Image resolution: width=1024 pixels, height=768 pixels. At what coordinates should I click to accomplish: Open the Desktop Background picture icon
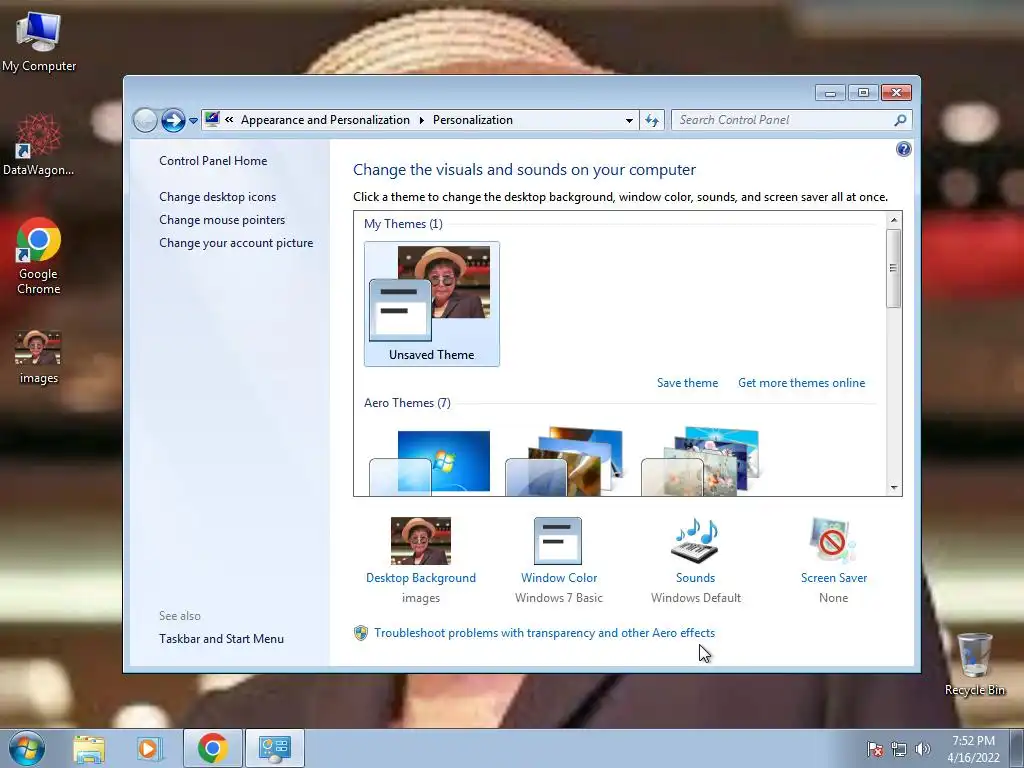tap(421, 541)
